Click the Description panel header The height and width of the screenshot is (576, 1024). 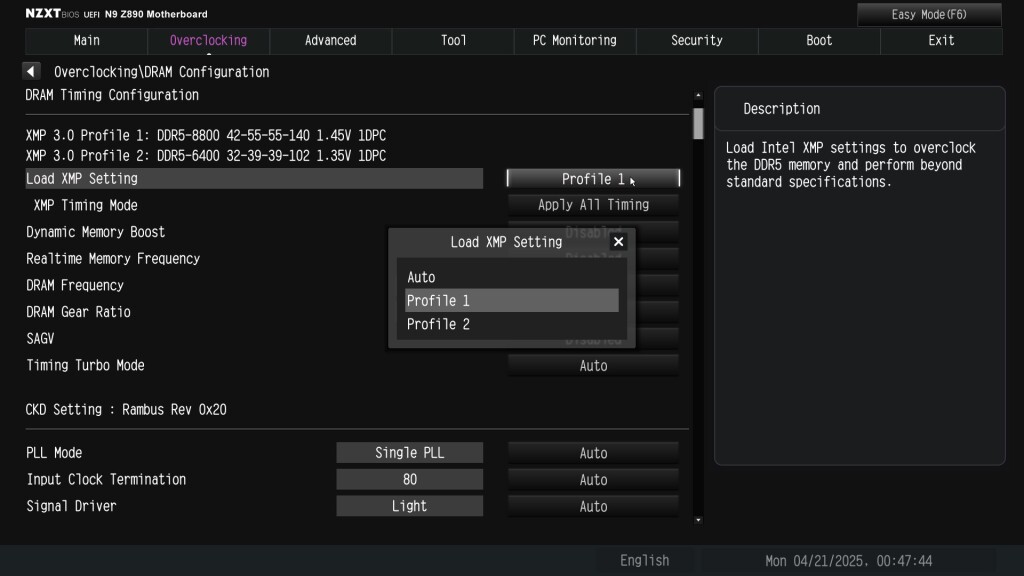tap(781, 109)
